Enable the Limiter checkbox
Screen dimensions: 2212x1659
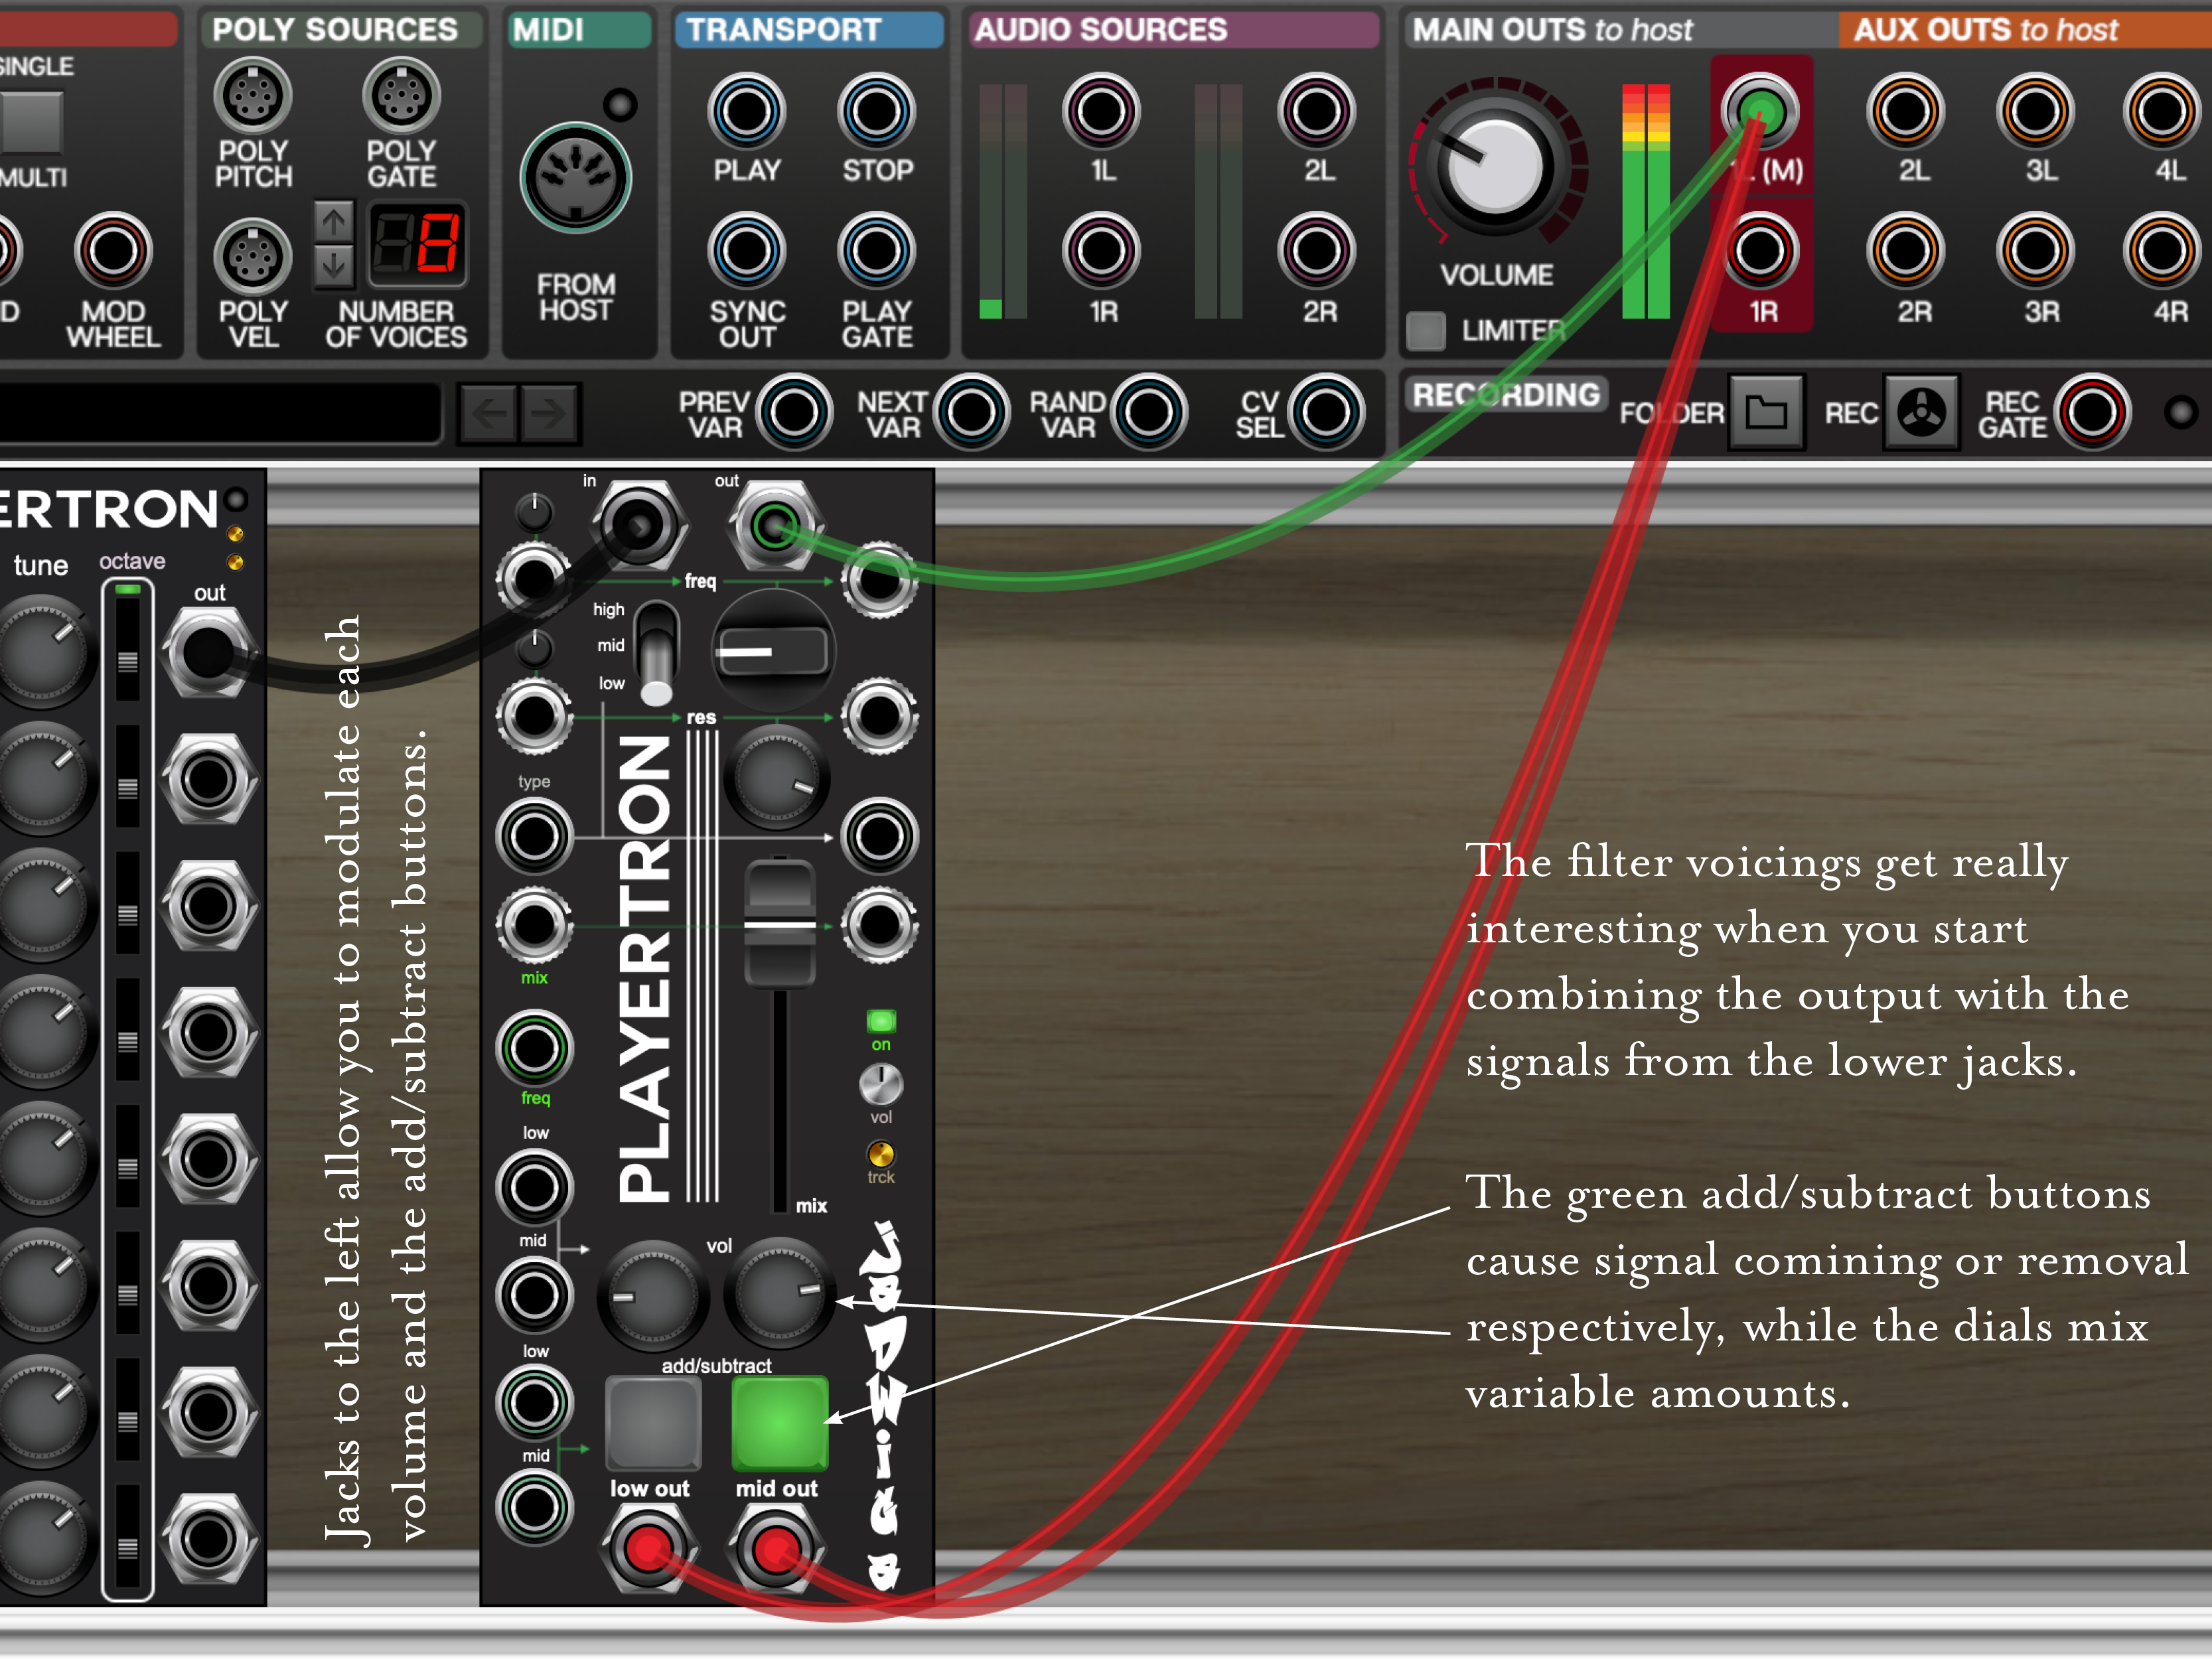(1426, 331)
